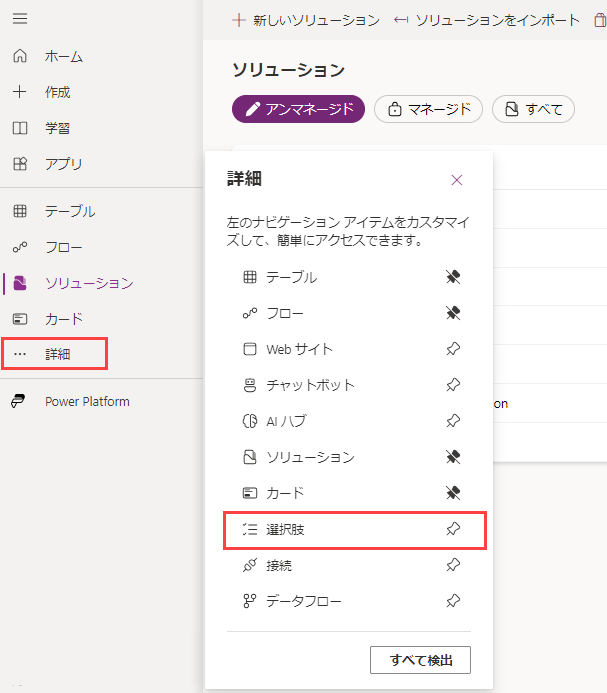The height and width of the screenshot is (693, 607).
Task: Select ソリューション in the left navigation
Action: (x=89, y=283)
